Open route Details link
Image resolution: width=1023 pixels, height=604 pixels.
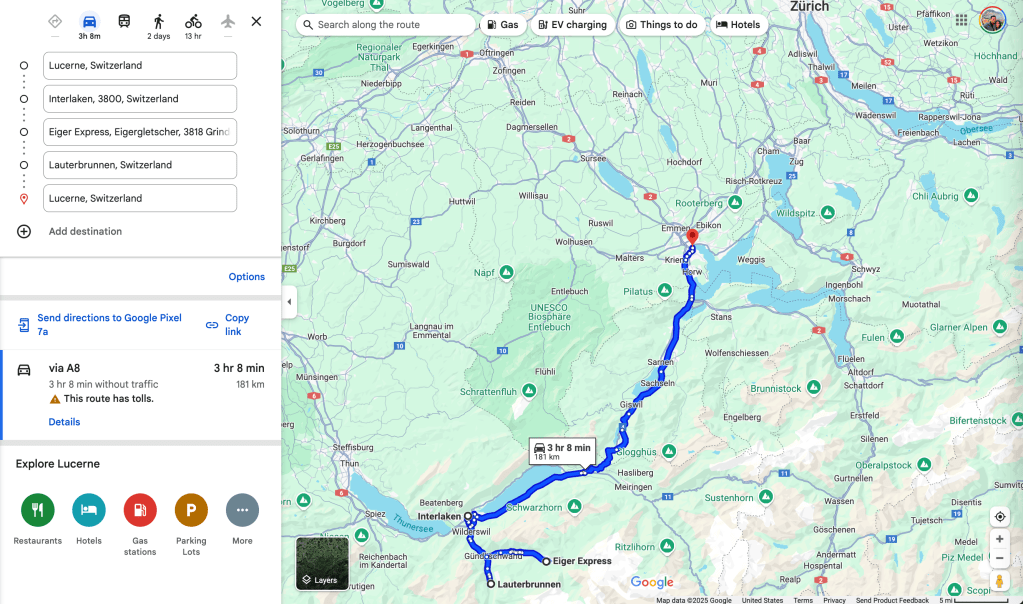[64, 422]
